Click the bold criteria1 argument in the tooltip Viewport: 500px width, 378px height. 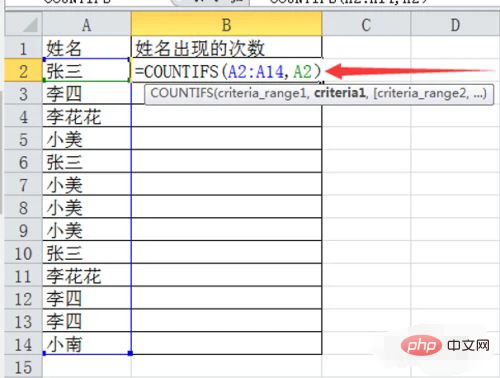click(340, 93)
